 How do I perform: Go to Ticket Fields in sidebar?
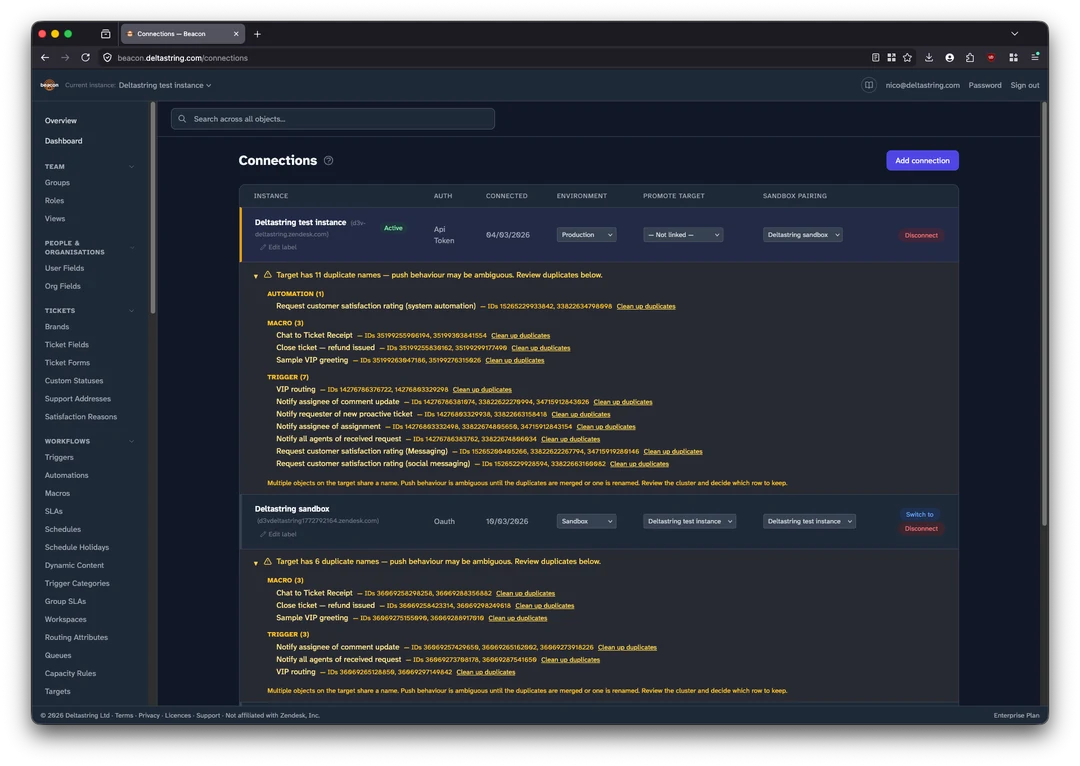[x=67, y=344]
